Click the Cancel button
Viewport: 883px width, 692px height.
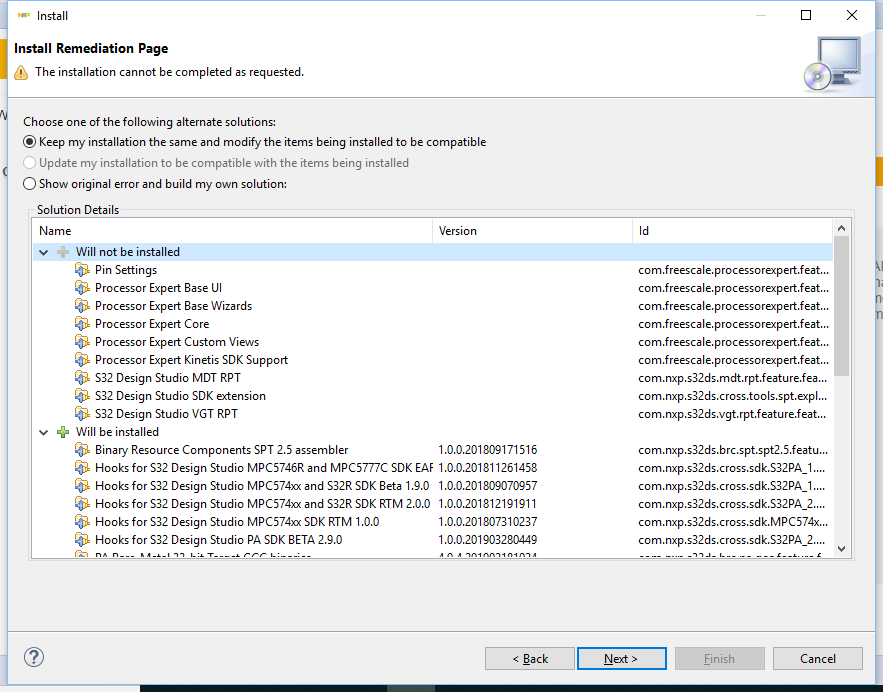[x=818, y=659]
